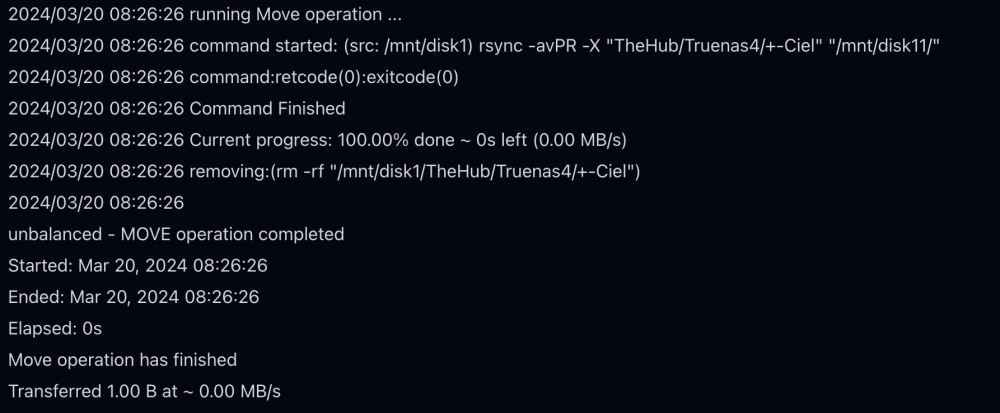Click the 'running Move operation ...' log line
The height and width of the screenshot is (413, 1000).
point(205,15)
